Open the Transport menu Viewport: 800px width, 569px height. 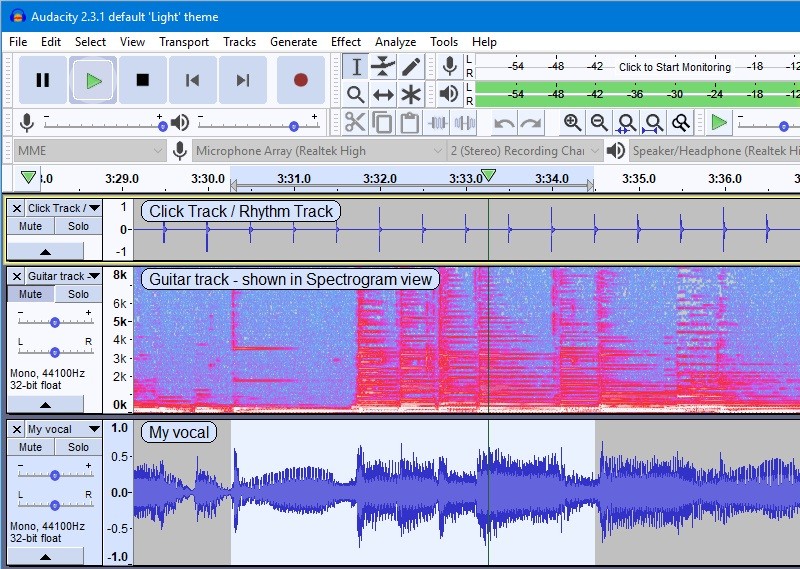[x=184, y=42]
